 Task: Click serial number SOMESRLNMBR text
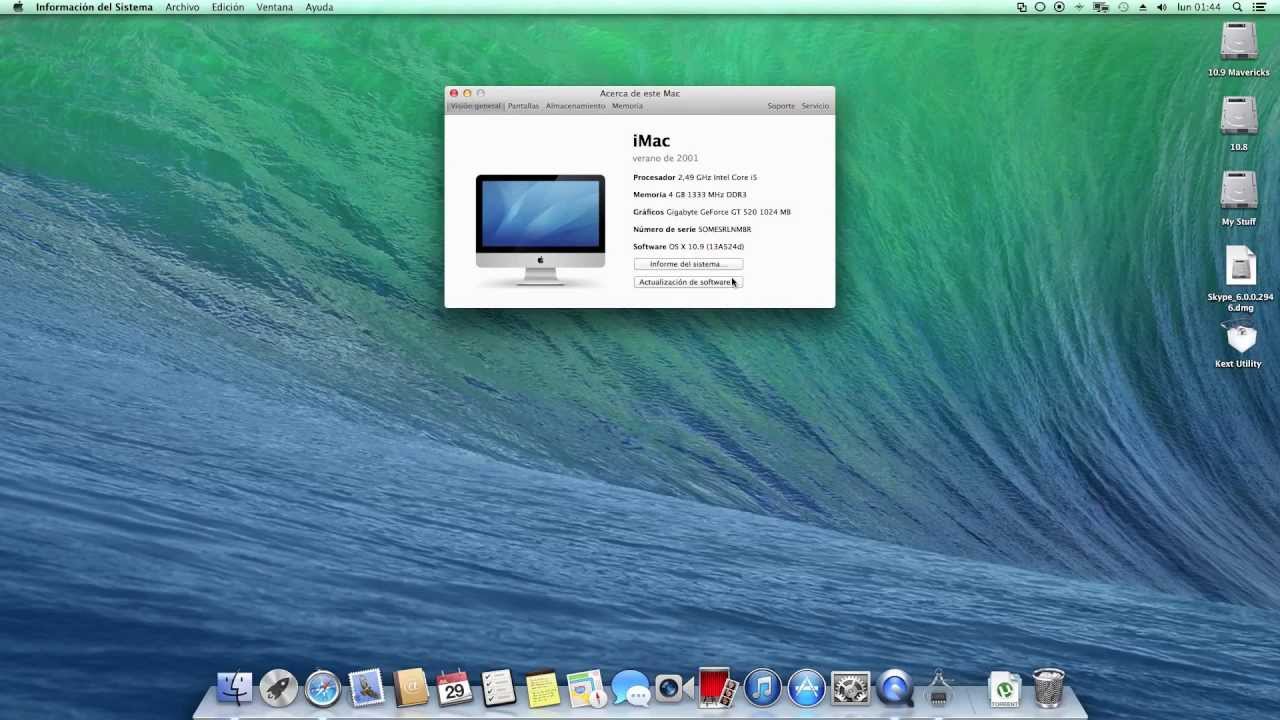[x=724, y=230]
